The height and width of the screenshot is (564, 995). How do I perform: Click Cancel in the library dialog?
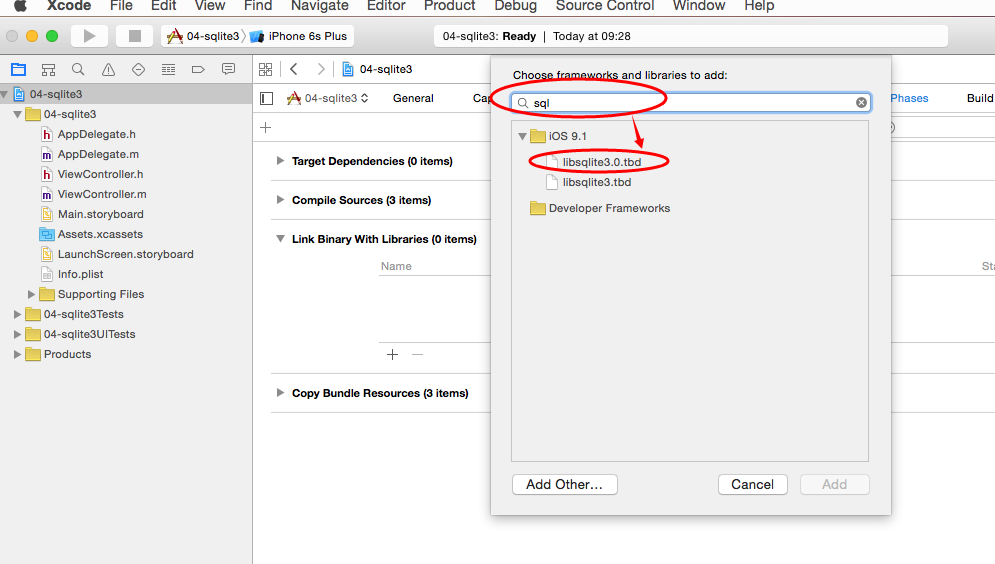pyautogui.click(x=753, y=485)
